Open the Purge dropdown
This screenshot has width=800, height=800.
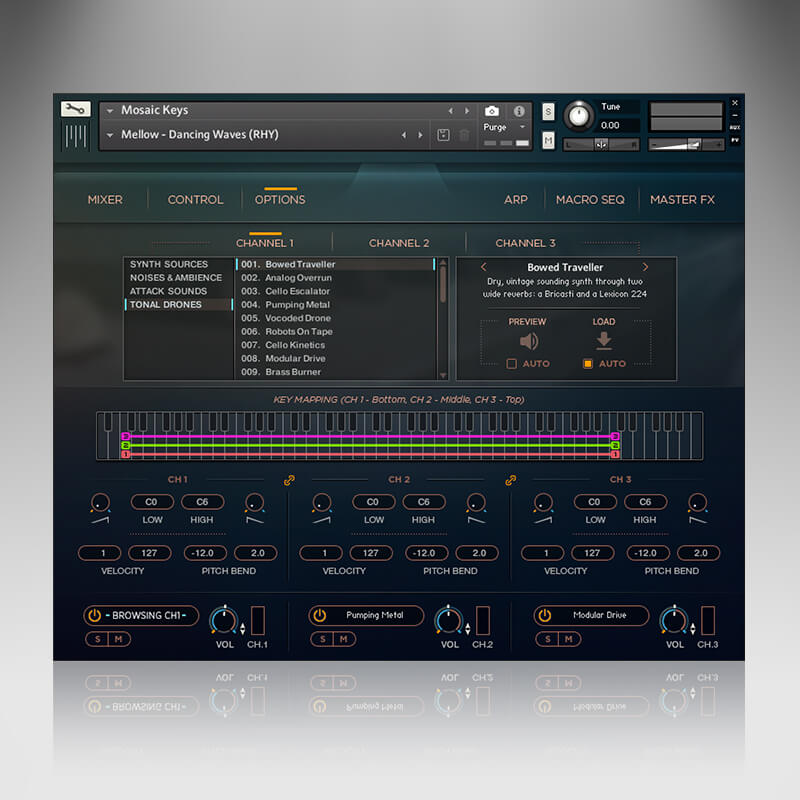(523, 125)
